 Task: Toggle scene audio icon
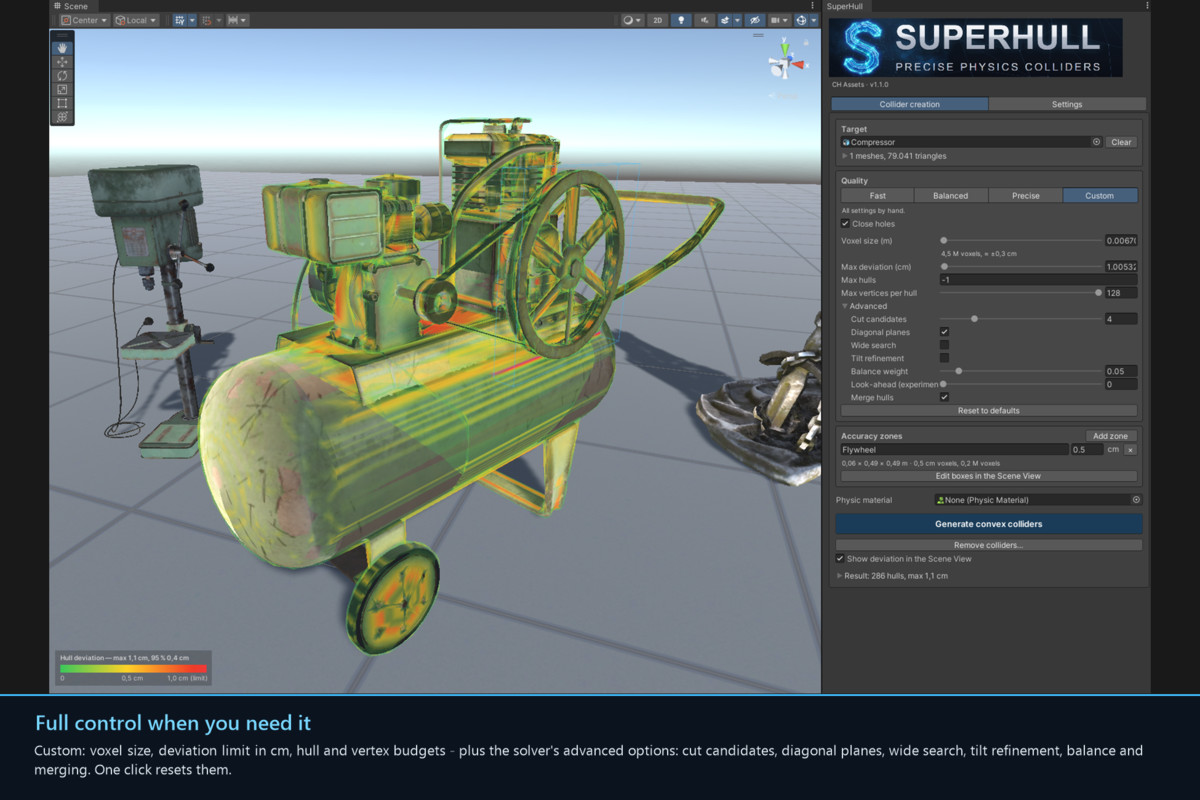point(704,20)
